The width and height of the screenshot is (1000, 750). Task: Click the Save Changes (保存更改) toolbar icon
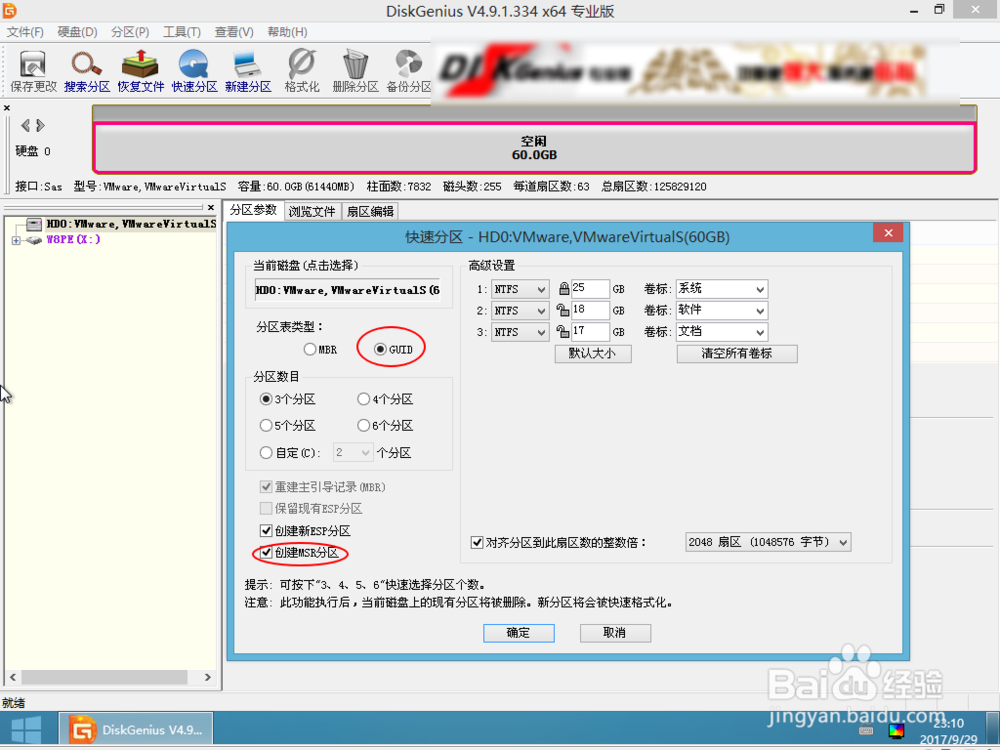tap(33, 71)
